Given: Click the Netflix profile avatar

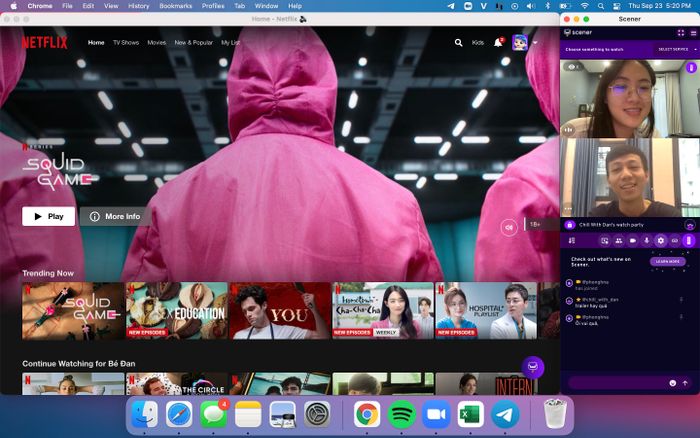Looking at the screenshot, I should (520, 43).
